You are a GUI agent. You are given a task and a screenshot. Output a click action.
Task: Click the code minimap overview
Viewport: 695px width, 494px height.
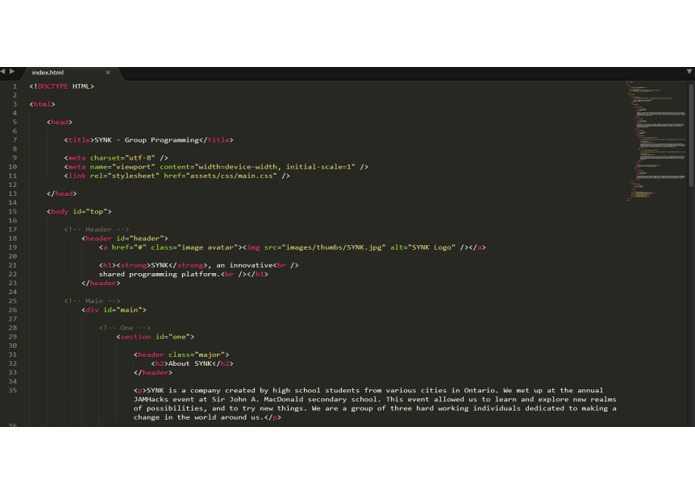point(656,142)
